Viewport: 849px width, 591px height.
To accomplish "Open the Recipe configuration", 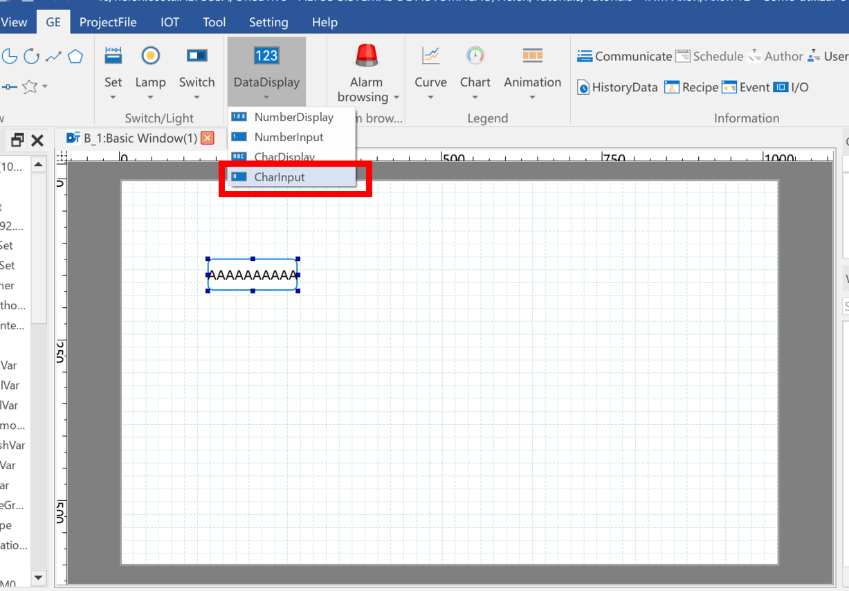I will (691, 87).
